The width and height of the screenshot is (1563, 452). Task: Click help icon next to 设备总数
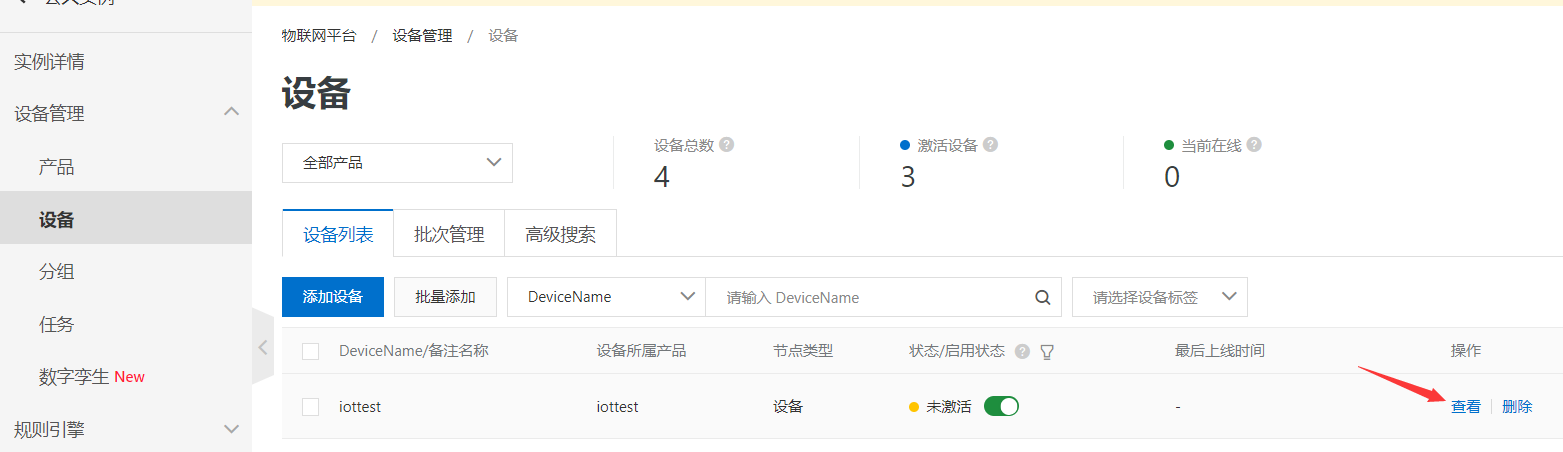coord(727,145)
